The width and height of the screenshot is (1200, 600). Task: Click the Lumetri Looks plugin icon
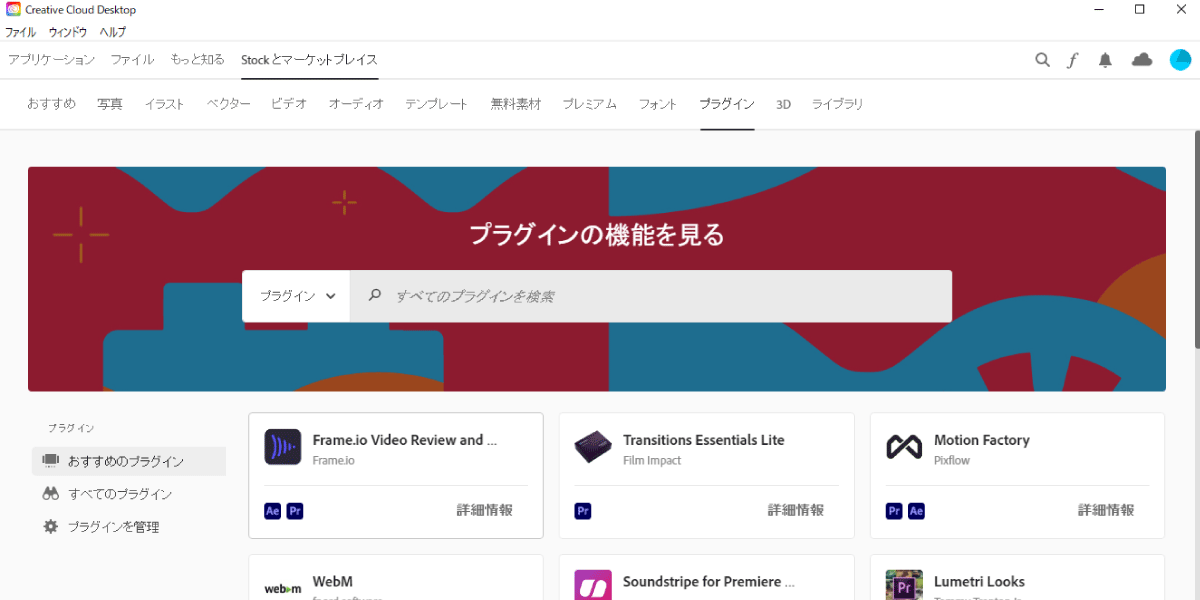pyautogui.click(x=904, y=585)
